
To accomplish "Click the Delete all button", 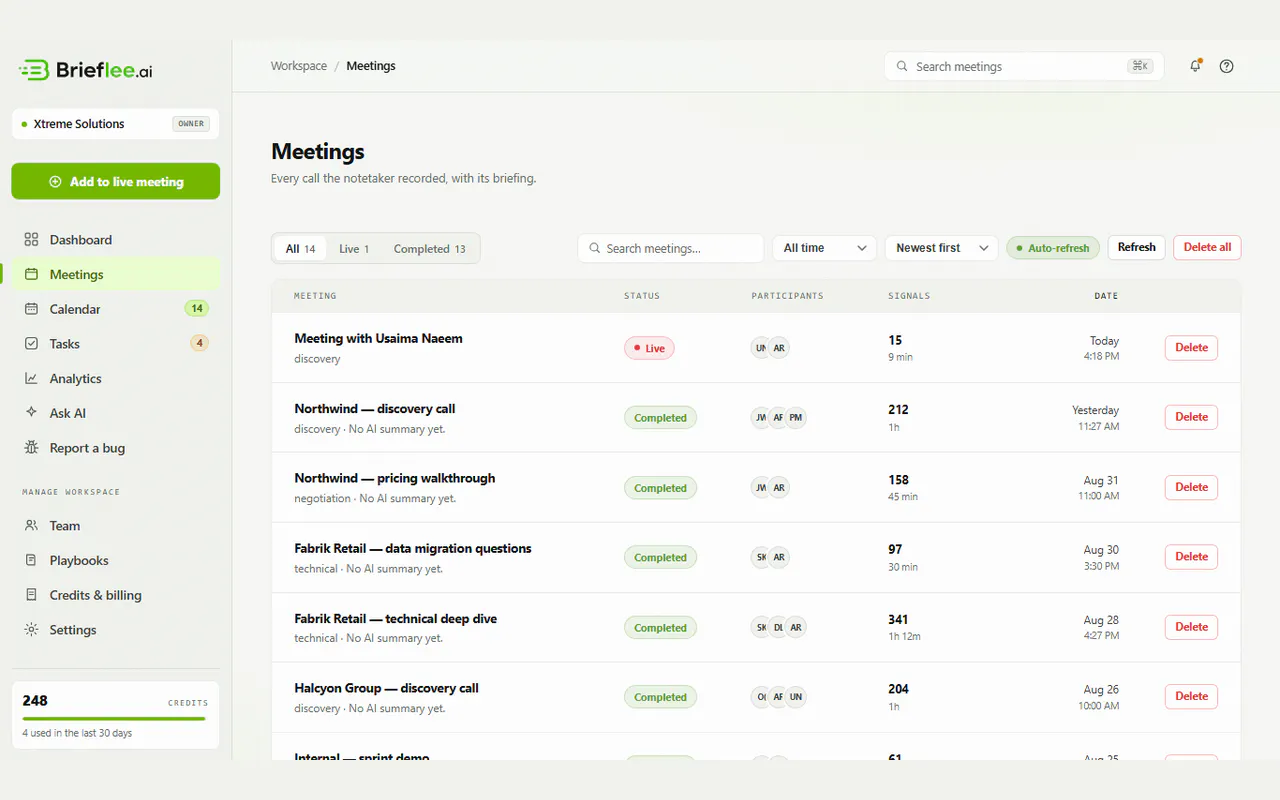I will [x=1207, y=247].
